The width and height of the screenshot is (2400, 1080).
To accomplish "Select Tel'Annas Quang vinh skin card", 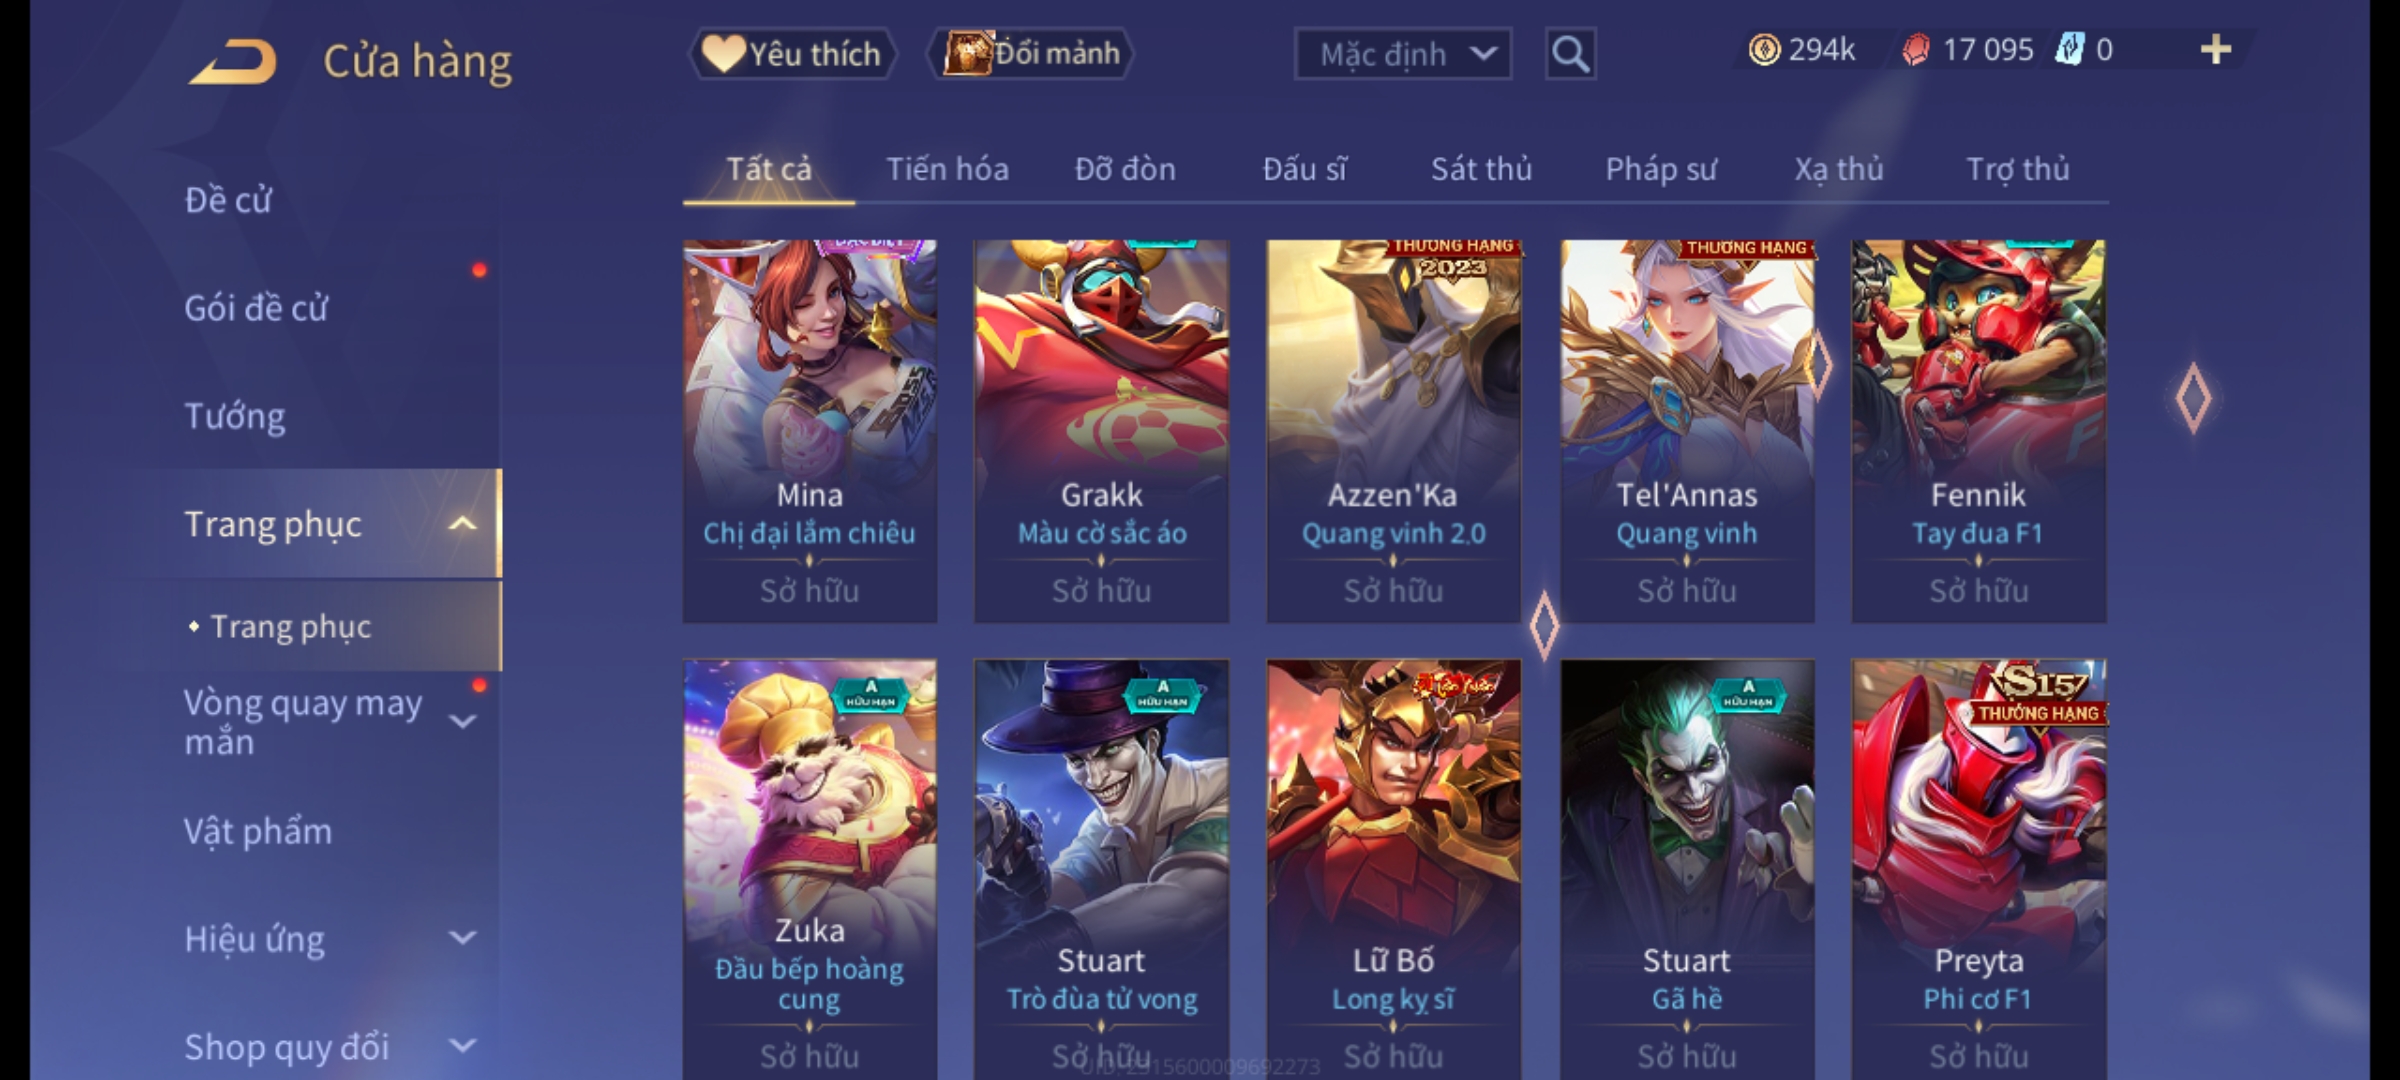I will point(1687,431).
